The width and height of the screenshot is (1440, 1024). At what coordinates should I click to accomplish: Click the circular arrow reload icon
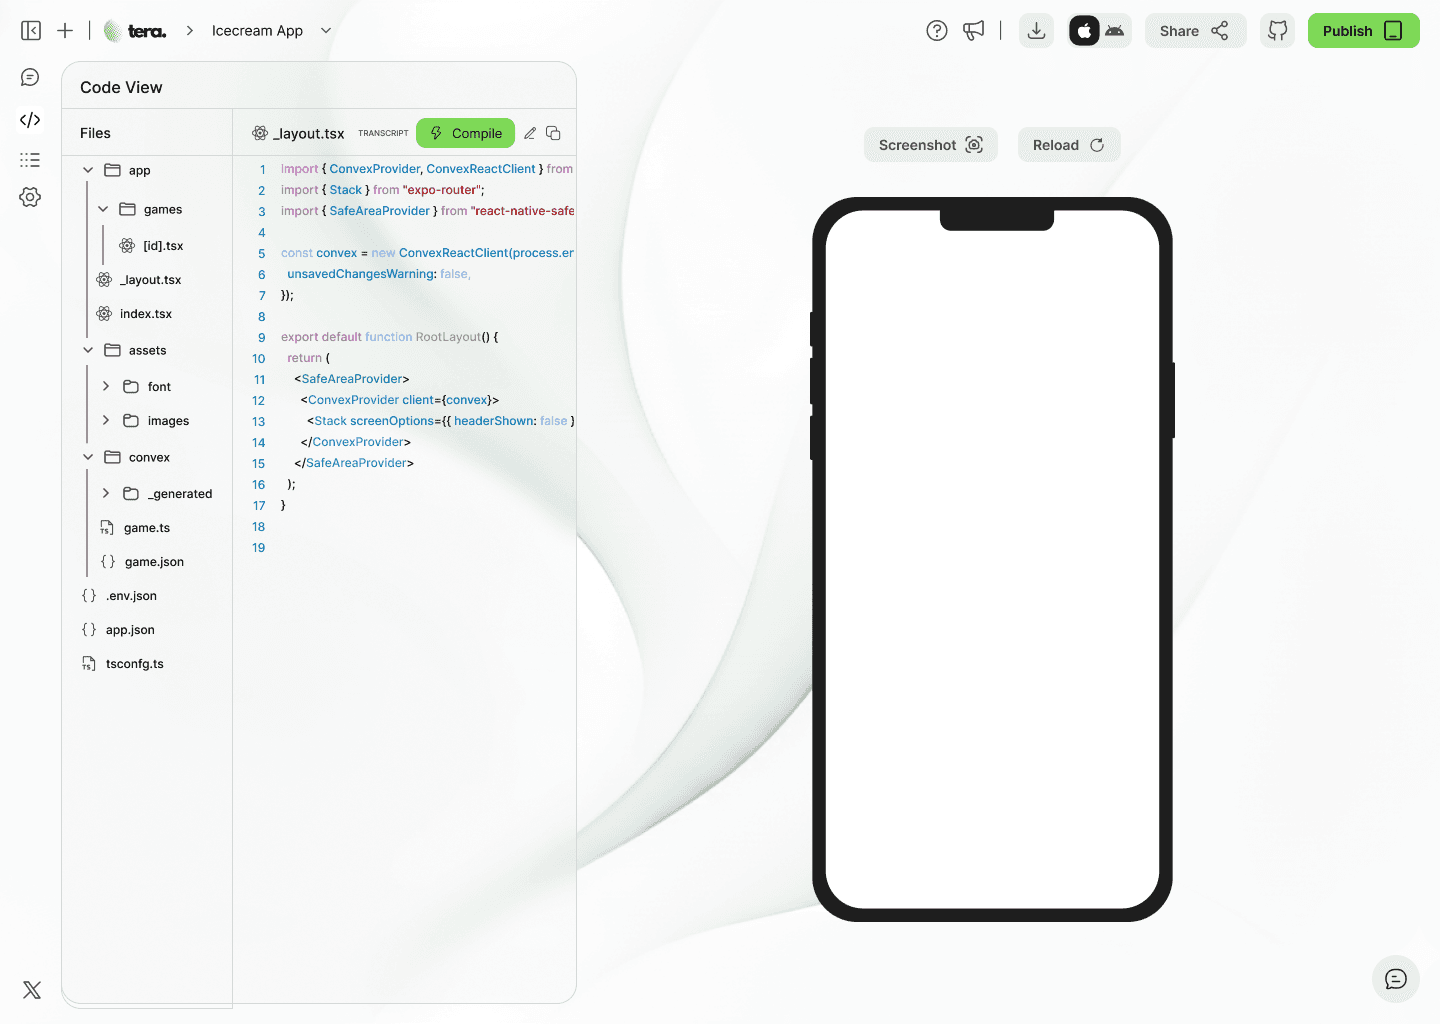click(1097, 145)
